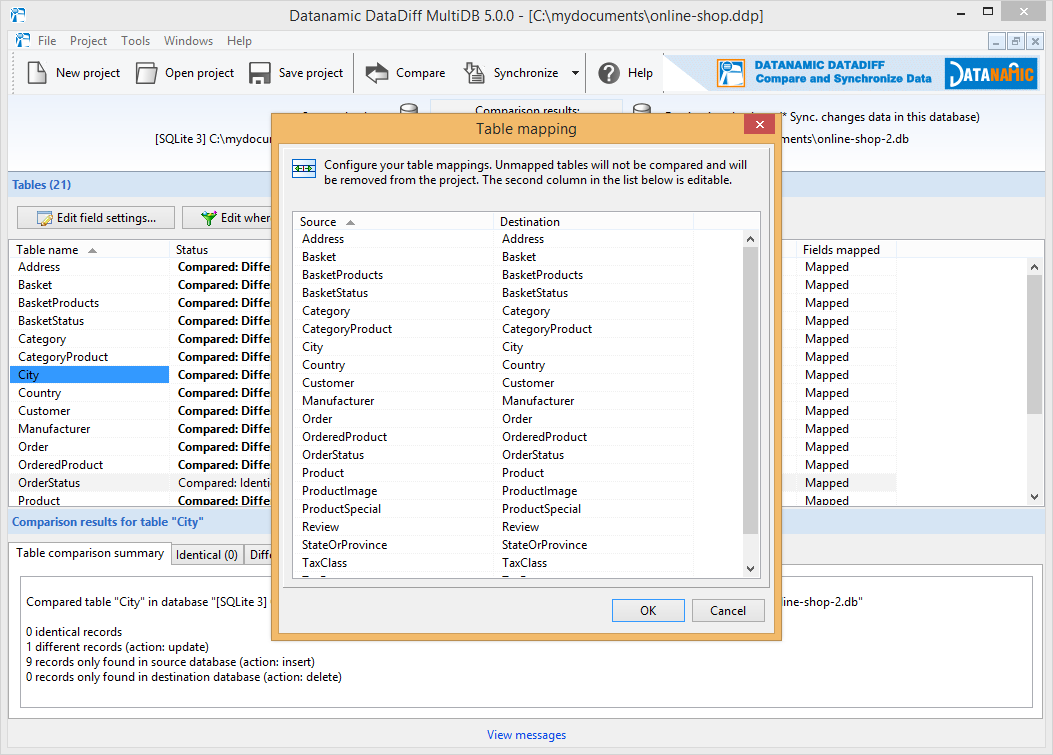Edit Destination cell OrderedProduct
The height and width of the screenshot is (755, 1053).
tap(594, 437)
